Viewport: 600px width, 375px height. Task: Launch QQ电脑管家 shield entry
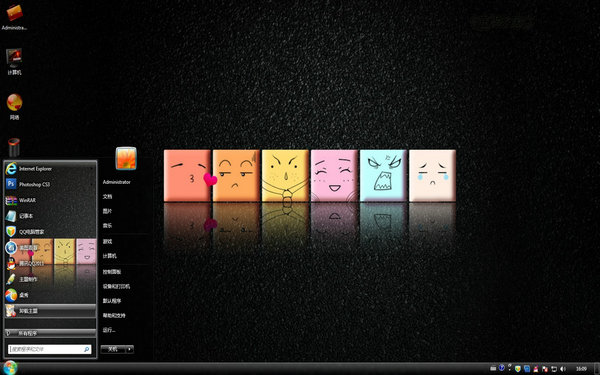tap(50, 232)
